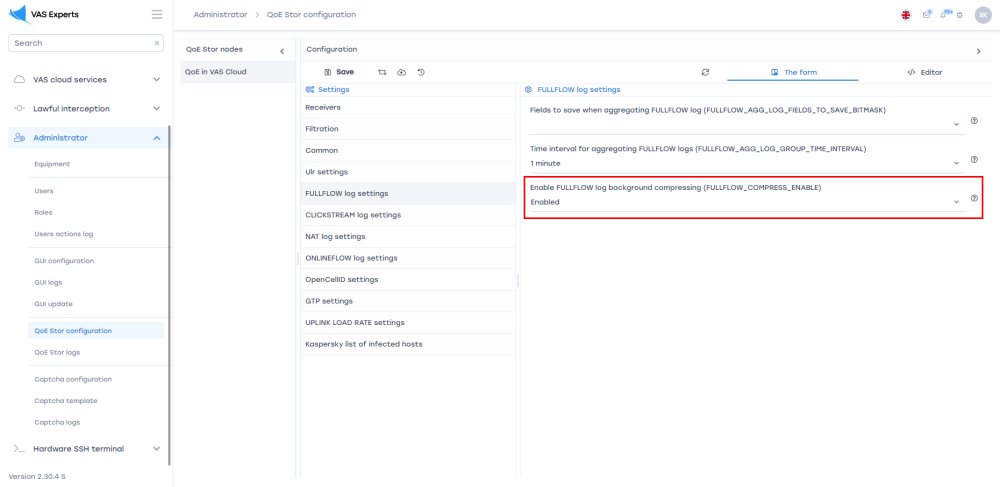
Task: Collapse the QoE Stor nodes panel
Action: click(x=281, y=51)
